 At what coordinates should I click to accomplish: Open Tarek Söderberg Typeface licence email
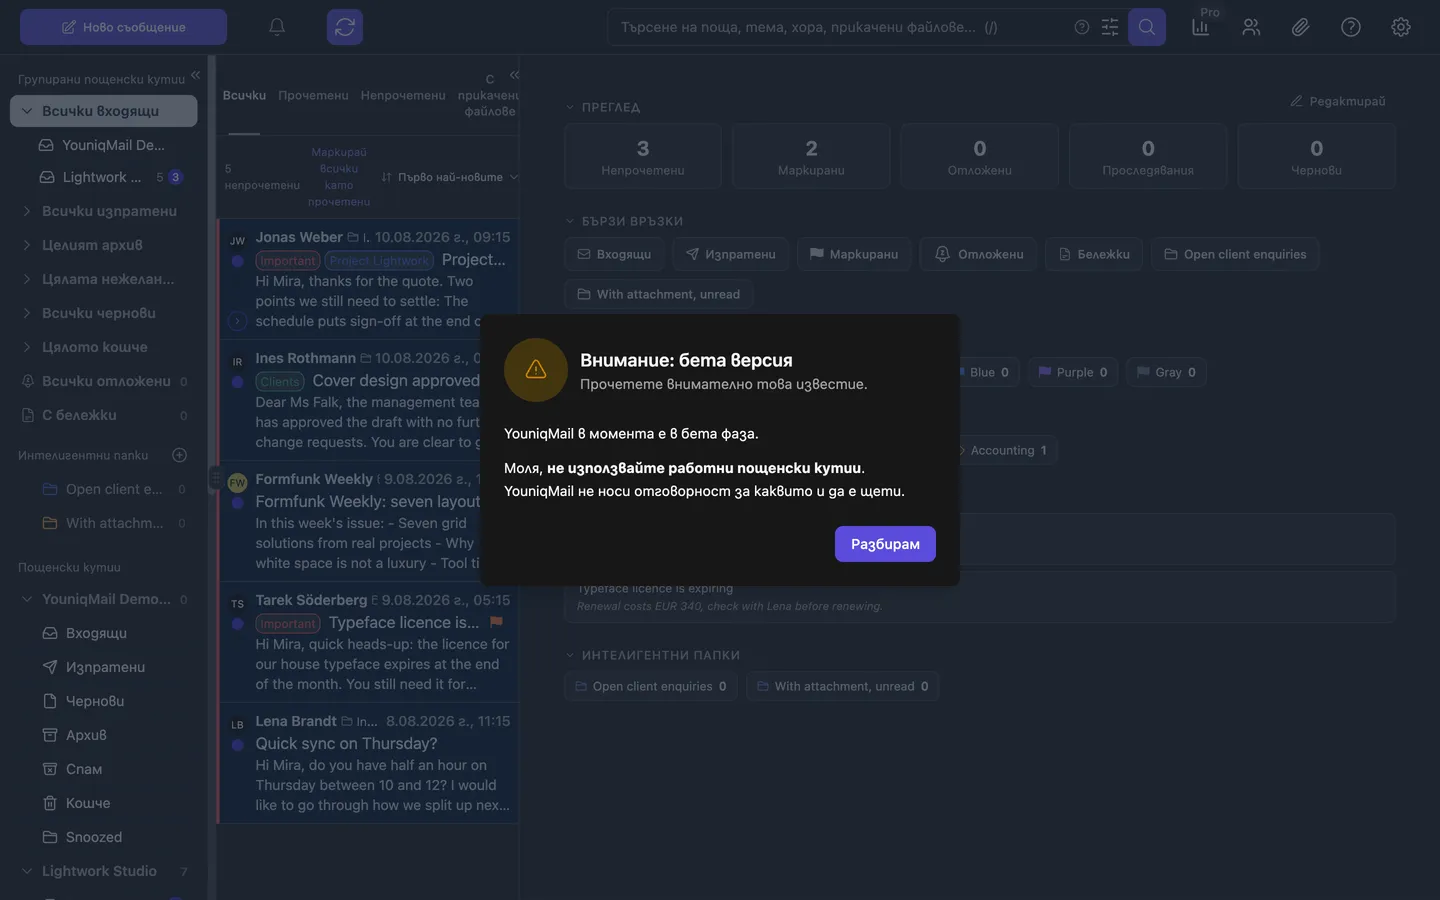[368, 642]
